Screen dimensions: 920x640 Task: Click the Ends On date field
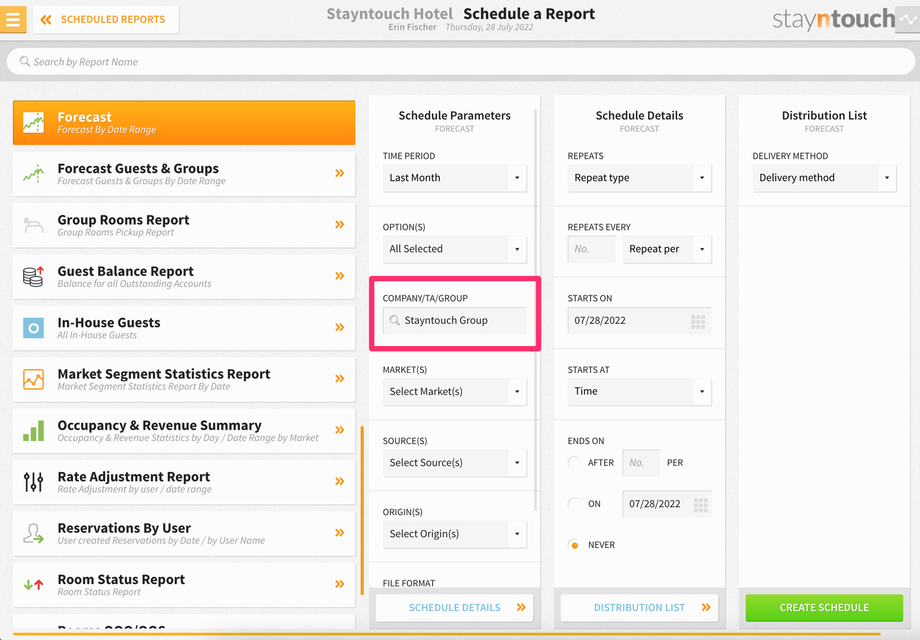[667, 504]
